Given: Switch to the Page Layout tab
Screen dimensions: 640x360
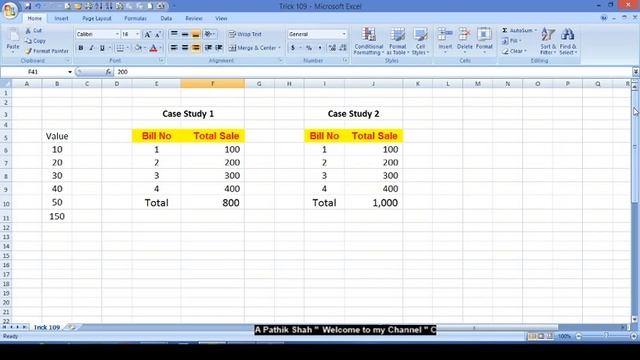Looking at the screenshot, I should [x=97, y=18].
